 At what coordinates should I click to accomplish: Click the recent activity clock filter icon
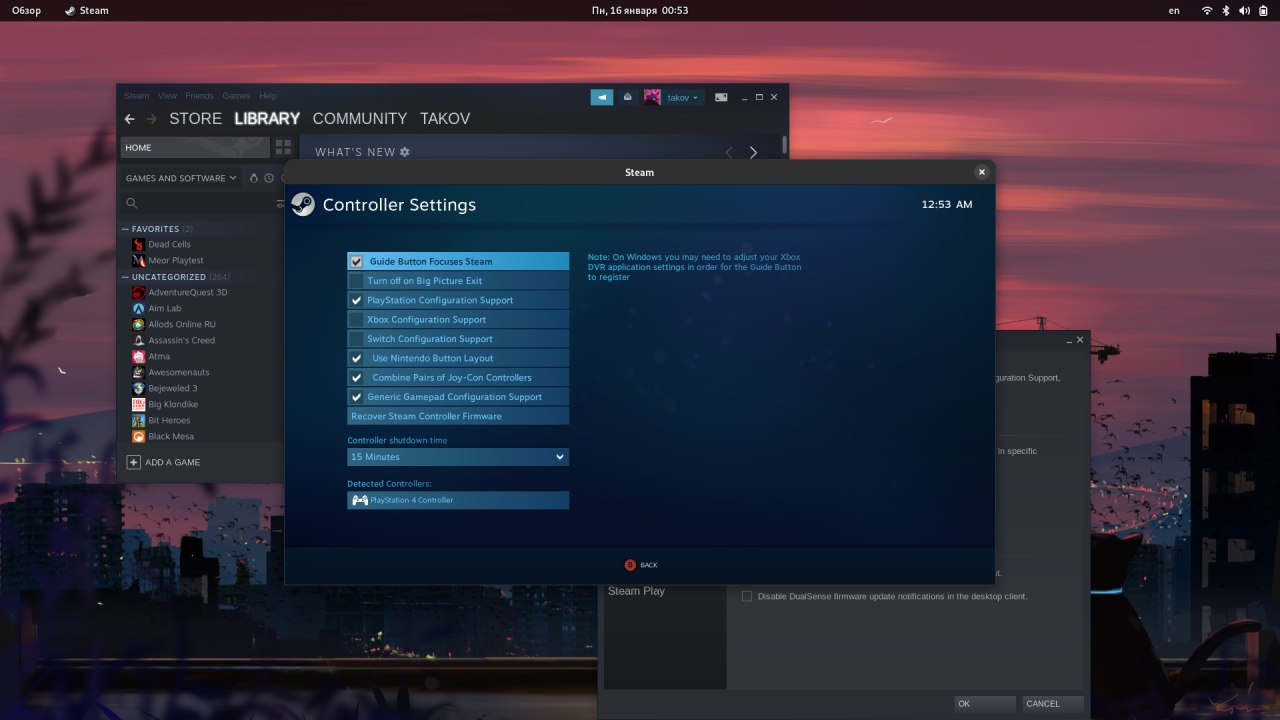tap(269, 178)
